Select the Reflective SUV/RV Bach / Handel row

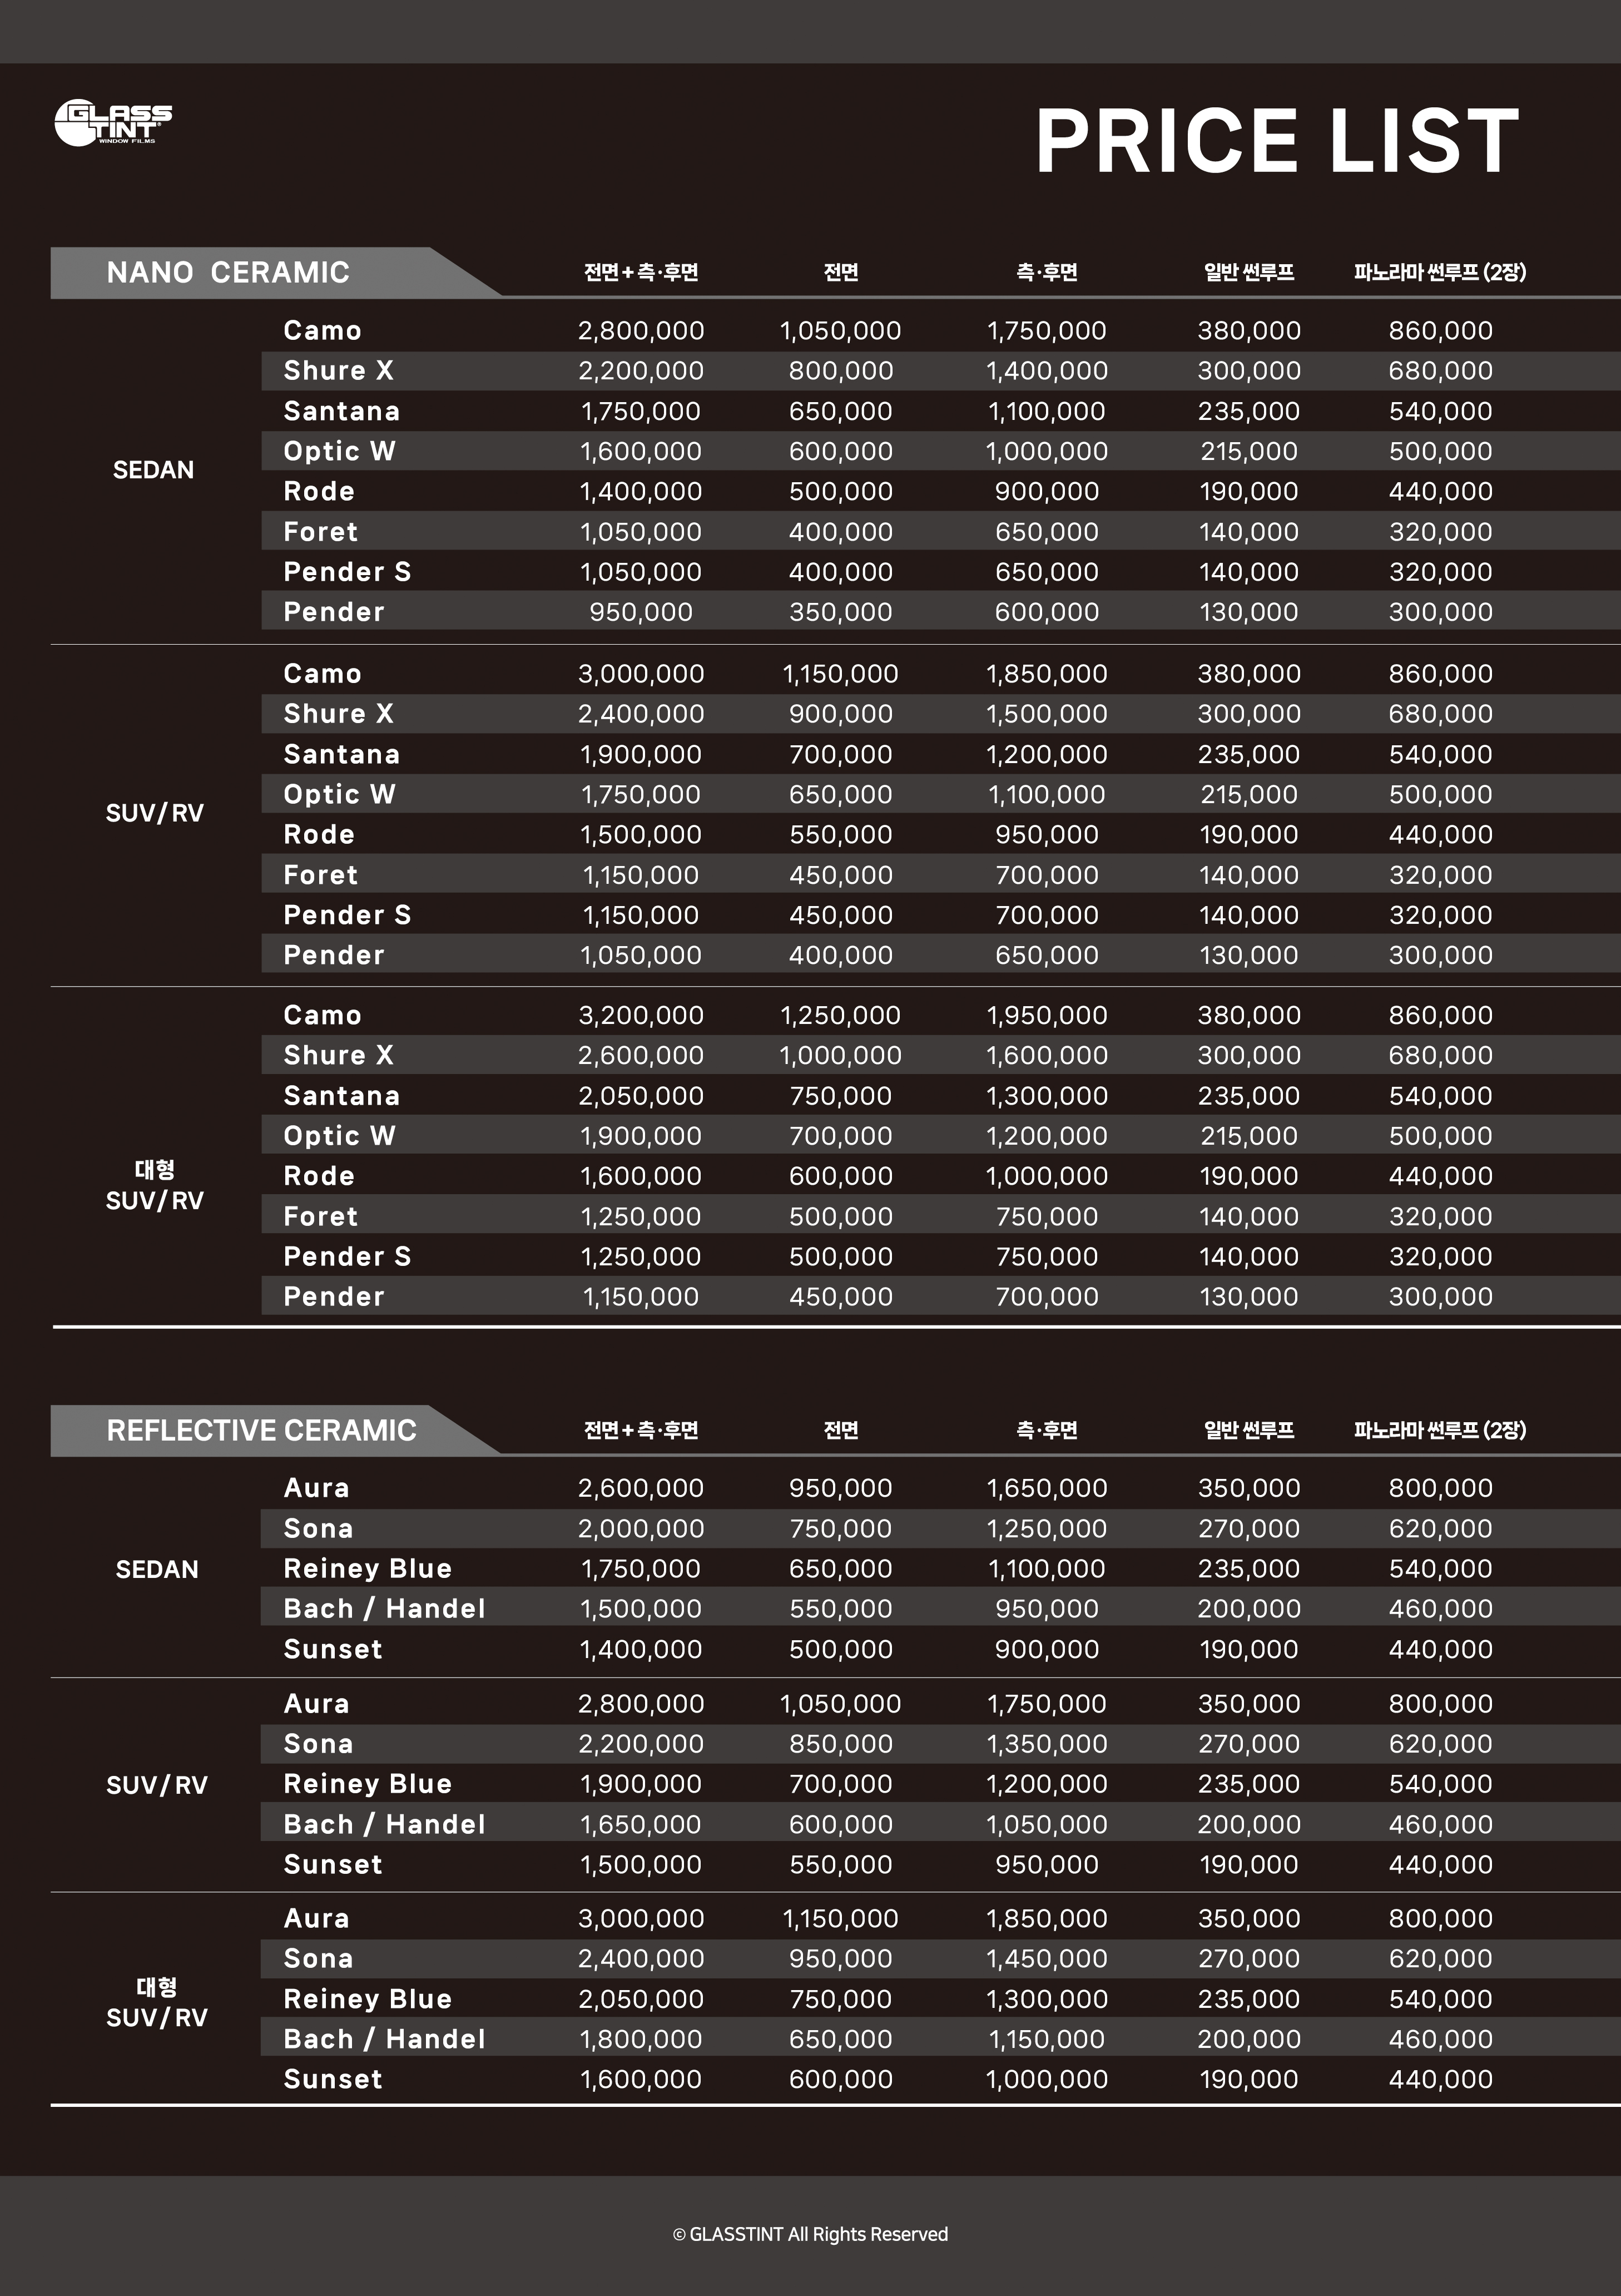(x=940, y=1824)
